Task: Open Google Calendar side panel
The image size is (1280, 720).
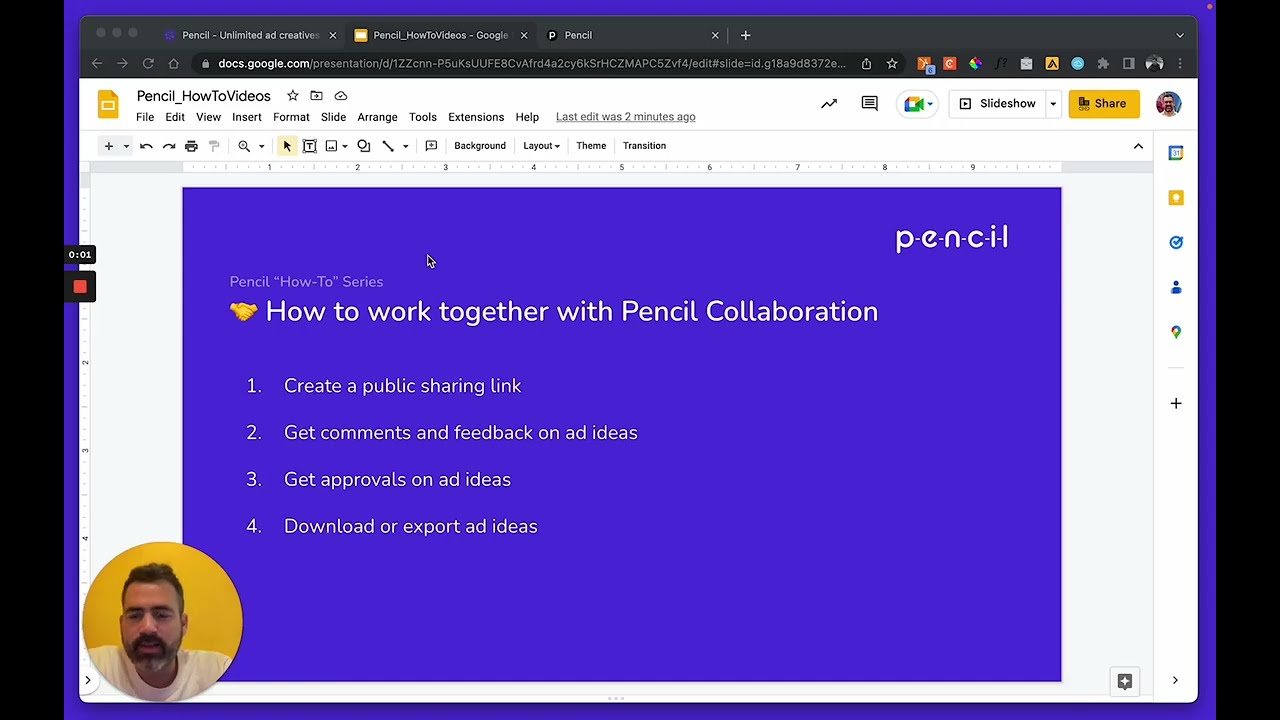Action: [1176, 153]
